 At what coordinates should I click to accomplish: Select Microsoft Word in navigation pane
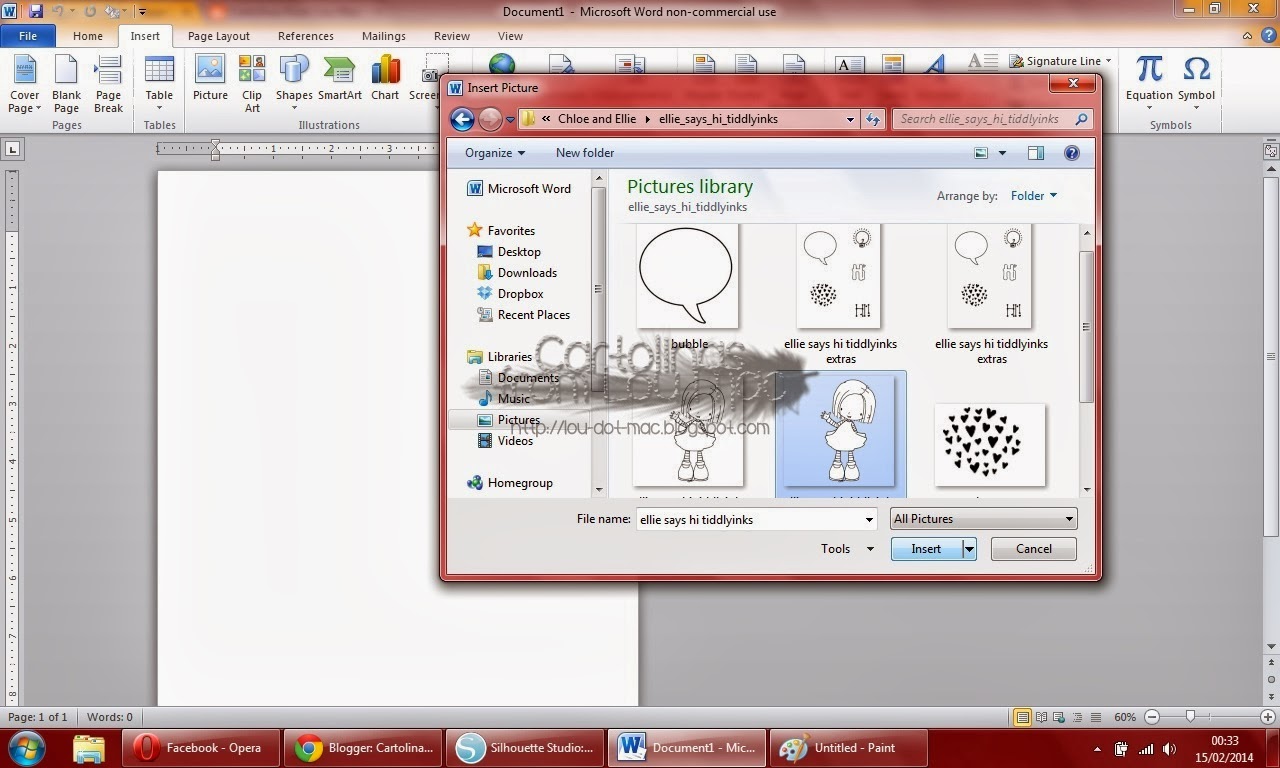pos(529,189)
